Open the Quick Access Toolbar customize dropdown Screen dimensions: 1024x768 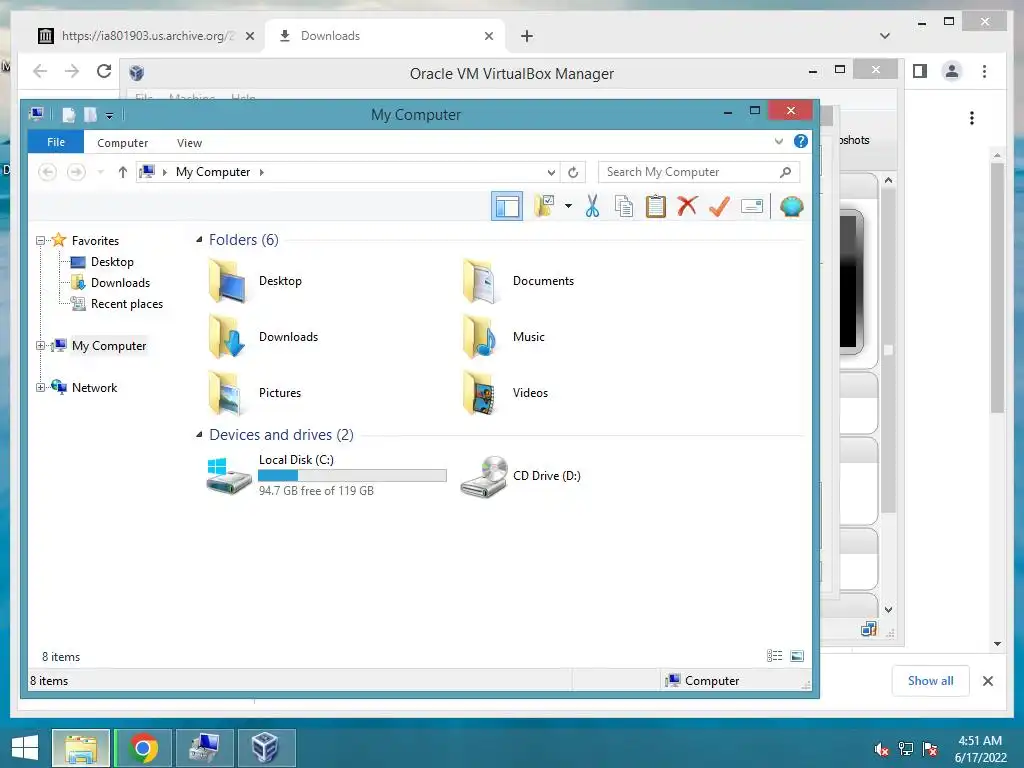coord(110,116)
